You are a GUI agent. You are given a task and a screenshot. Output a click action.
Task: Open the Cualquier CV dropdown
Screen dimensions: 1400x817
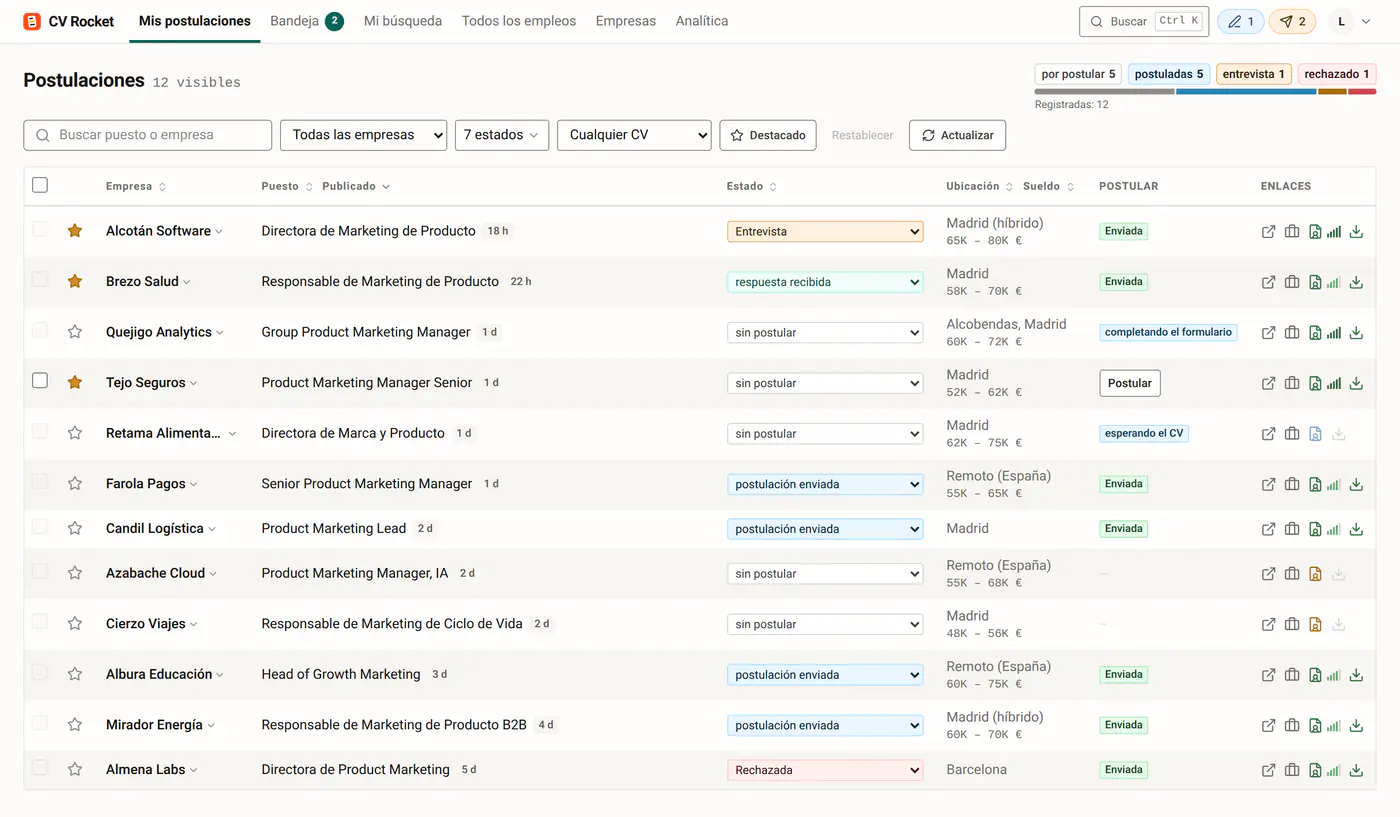point(634,135)
